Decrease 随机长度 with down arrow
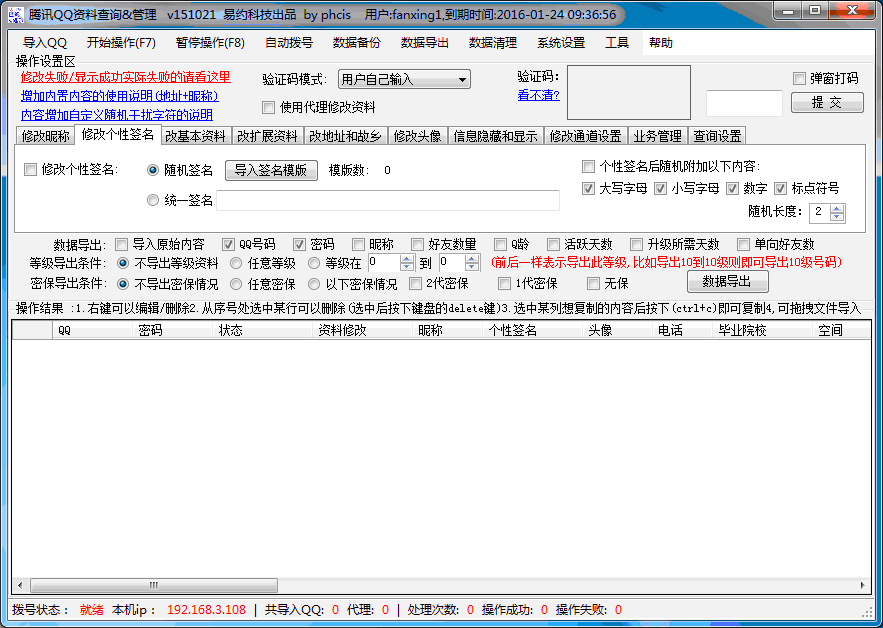Screen dimensions: 883x628 click(x=837, y=217)
